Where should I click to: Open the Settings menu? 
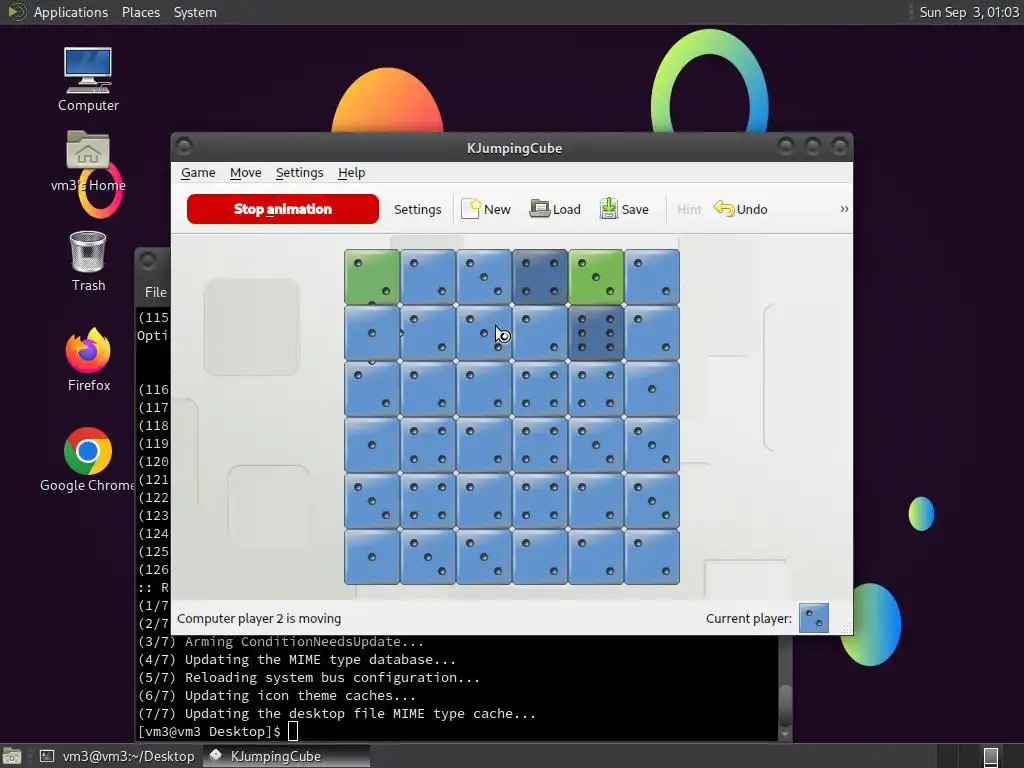point(299,172)
